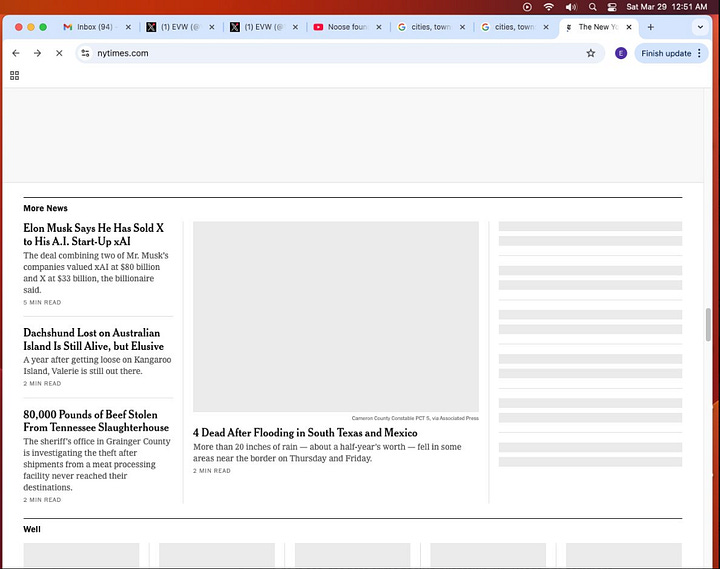Image resolution: width=720 pixels, height=569 pixels.
Task: Expand the tab search dropdown arrow
Action: [x=700, y=27]
